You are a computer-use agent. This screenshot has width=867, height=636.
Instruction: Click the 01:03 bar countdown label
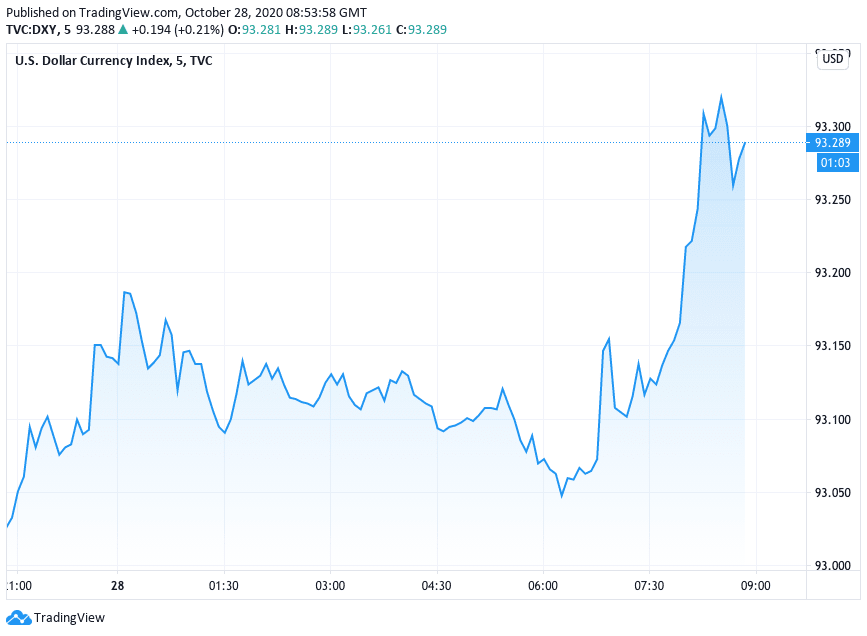pyautogui.click(x=834, y=162)
